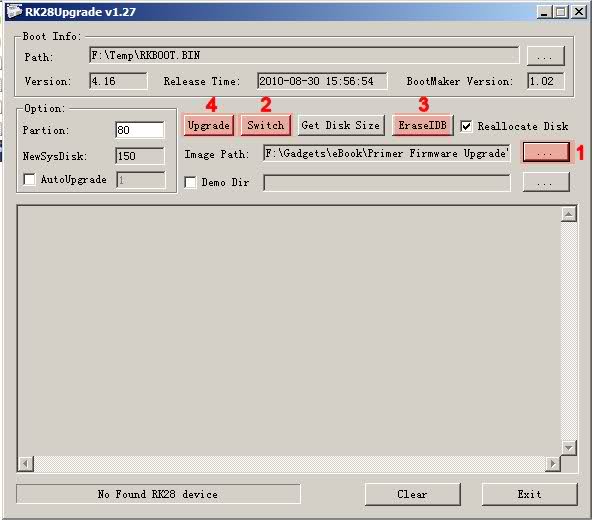Clear the log output

(413, 494)
